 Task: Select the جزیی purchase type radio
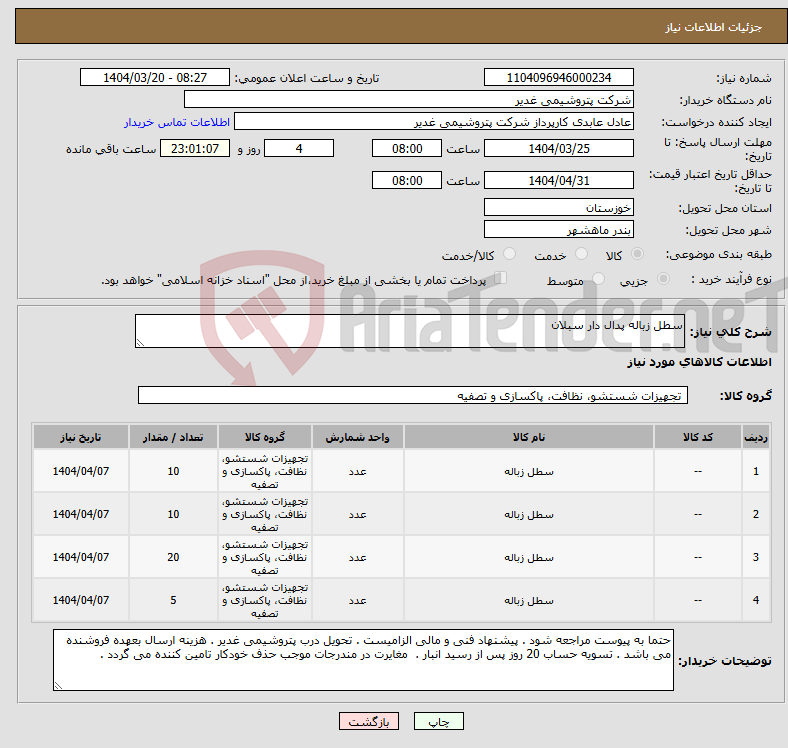tap(663, 278)
